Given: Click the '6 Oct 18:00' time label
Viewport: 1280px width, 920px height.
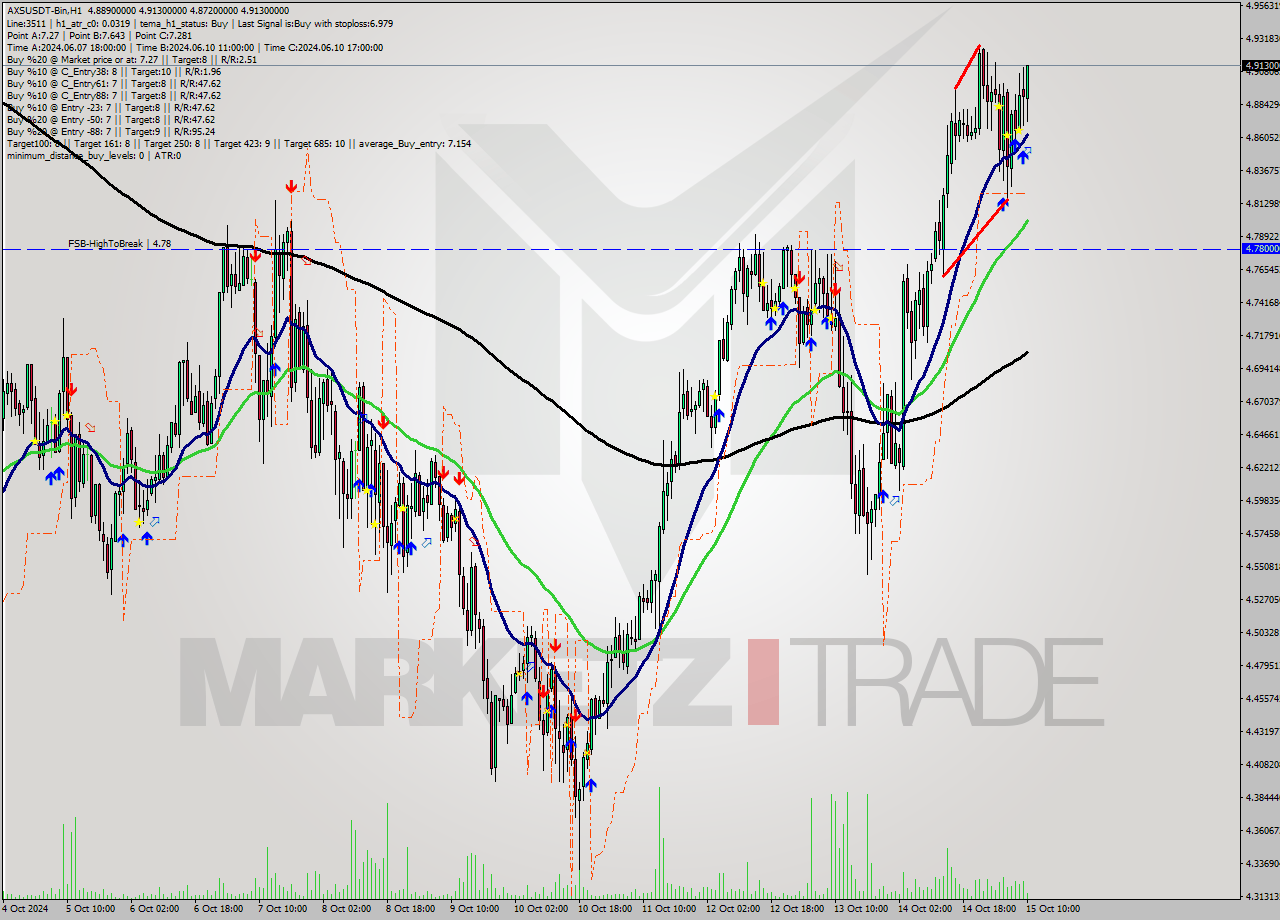Looking at the screenshot, I should (218, 909).
